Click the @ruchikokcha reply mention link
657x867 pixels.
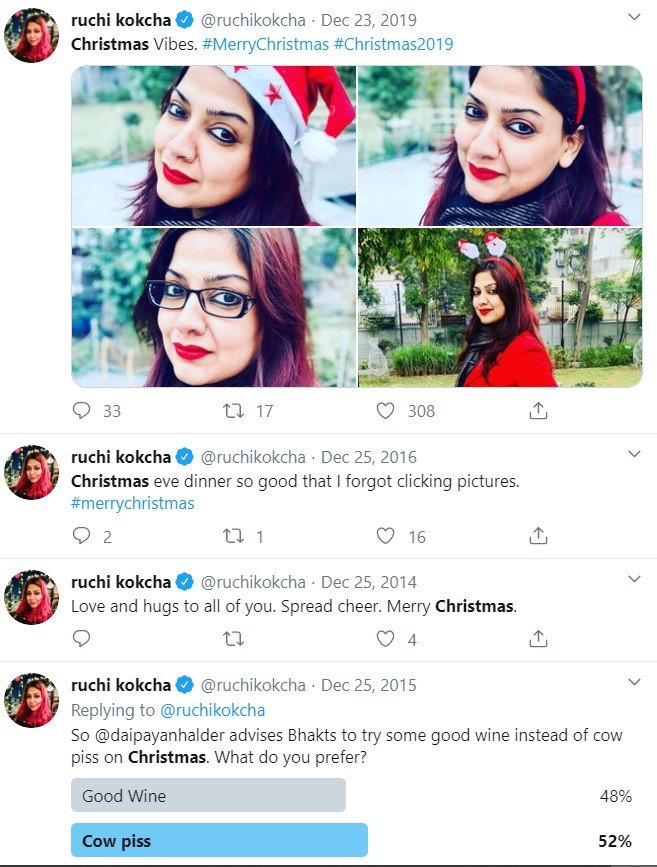click(212, 710)
